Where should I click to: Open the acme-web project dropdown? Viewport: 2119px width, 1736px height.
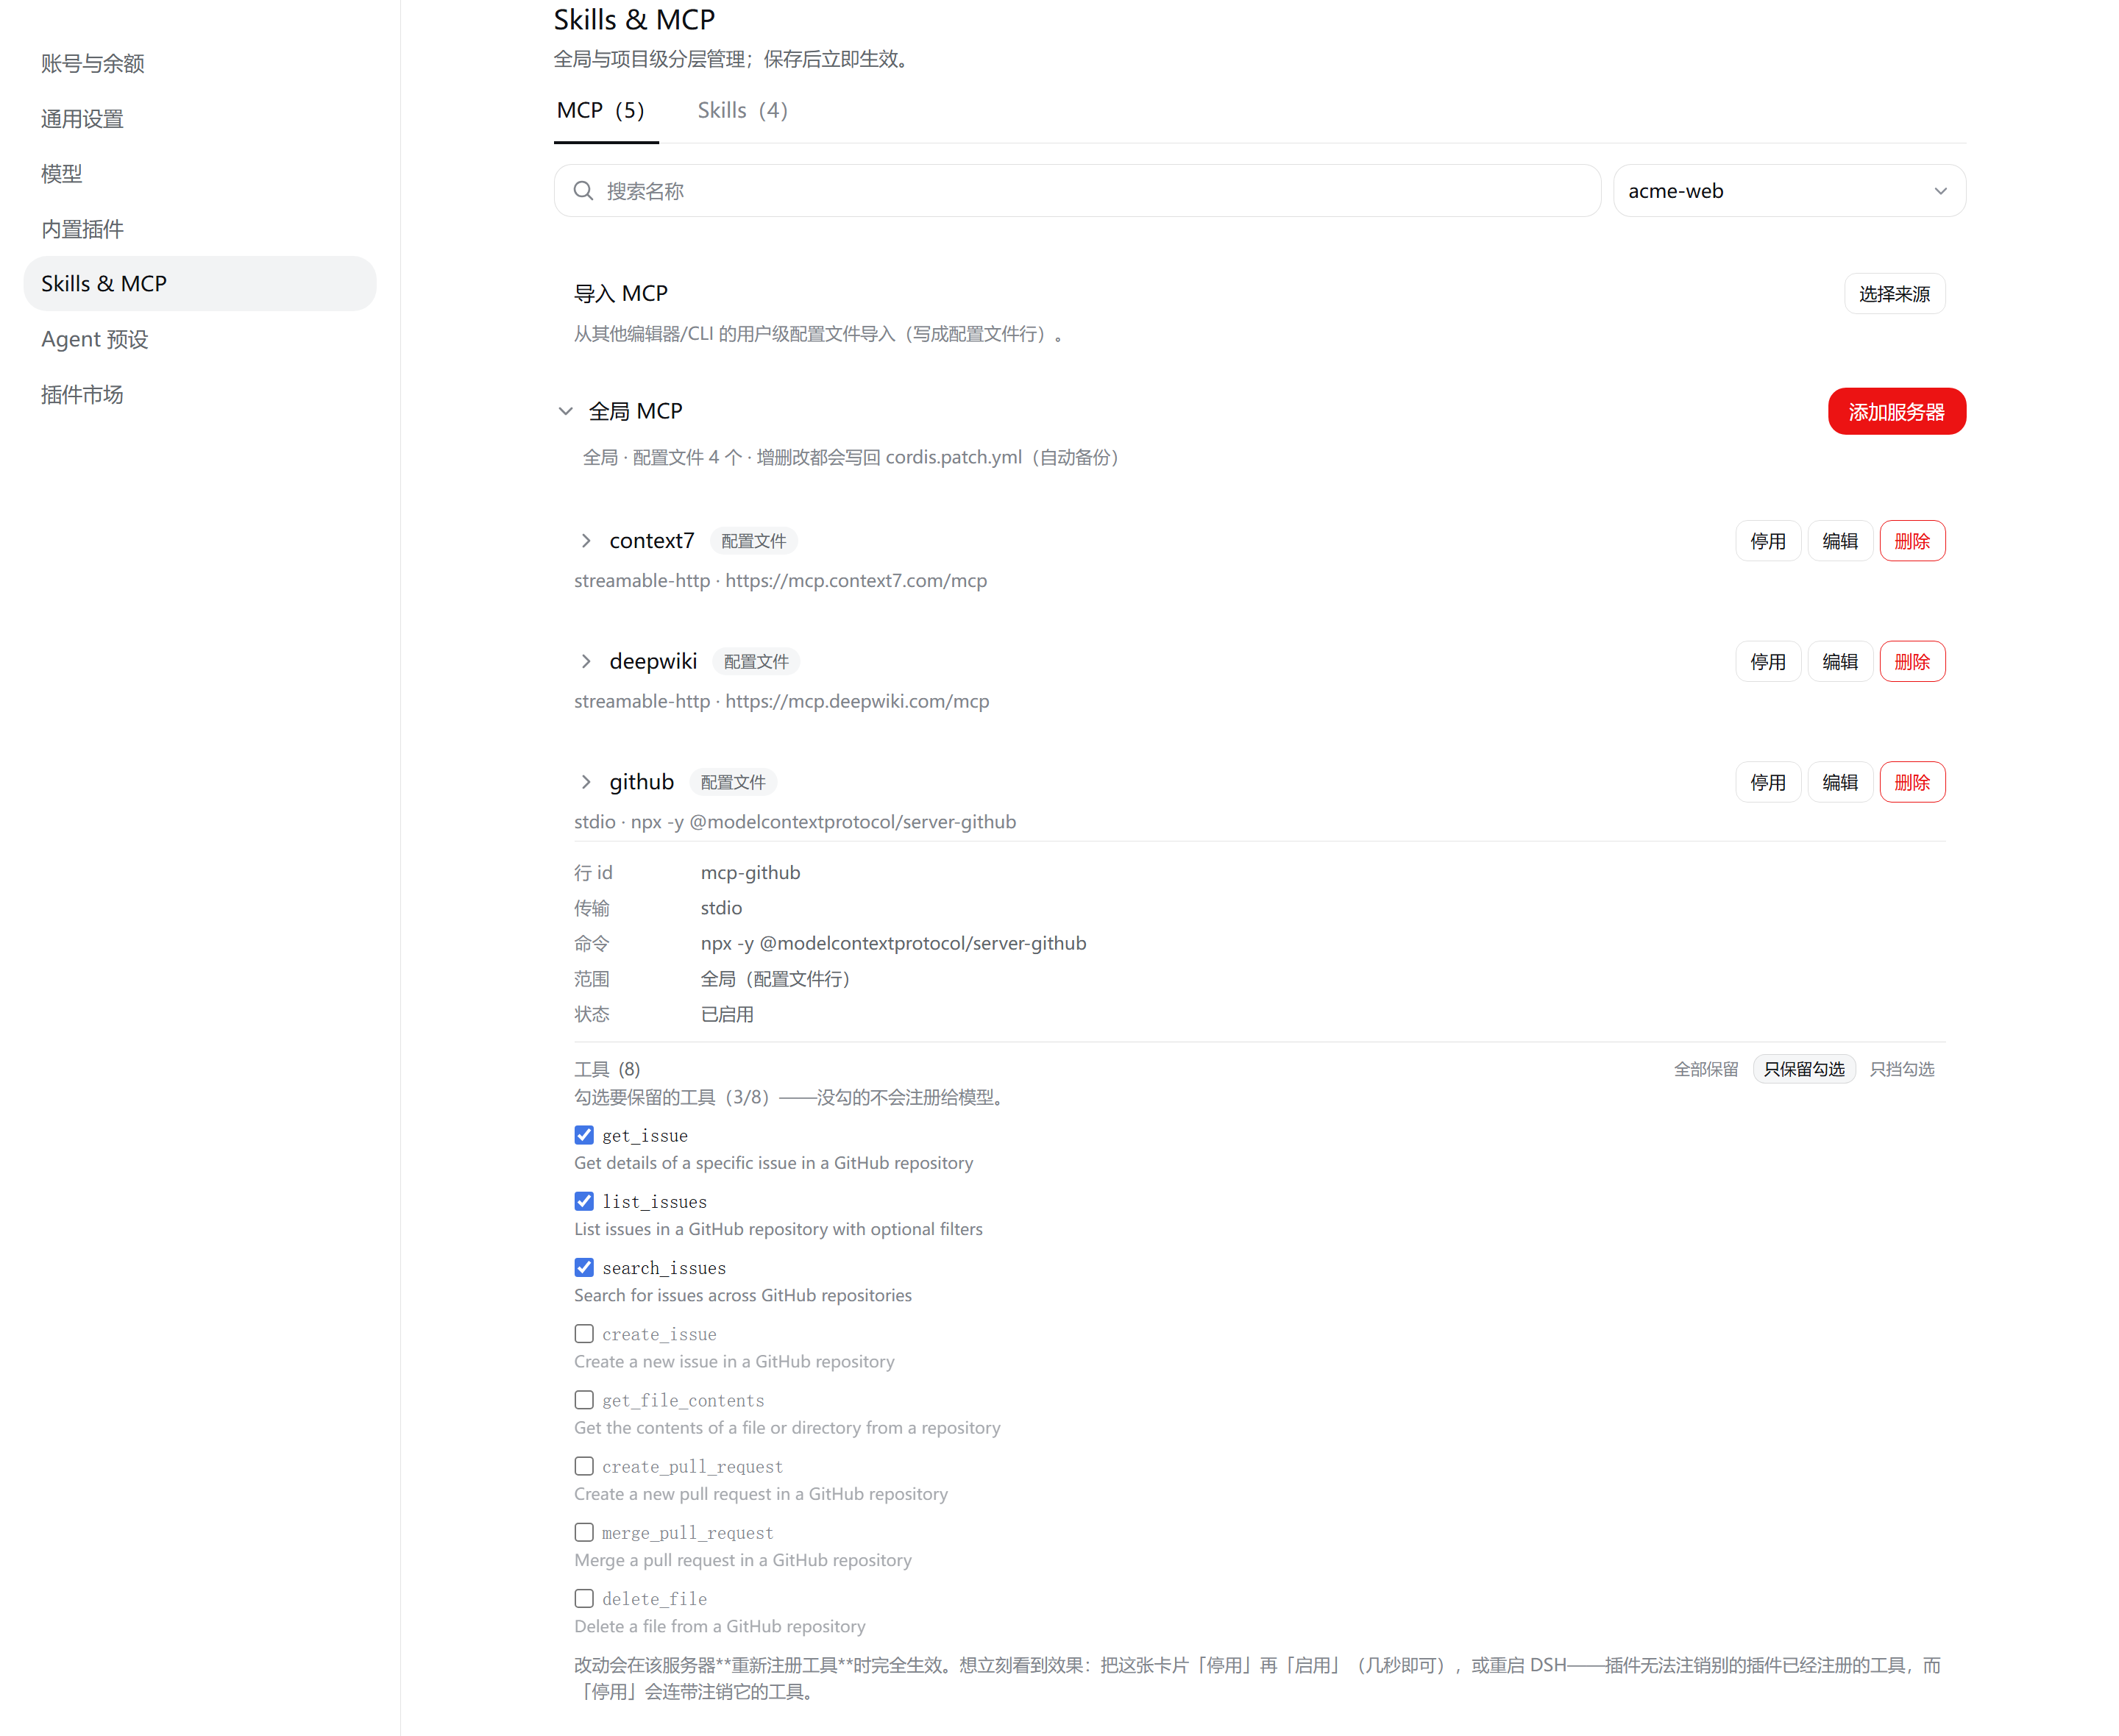[1788, 190]
